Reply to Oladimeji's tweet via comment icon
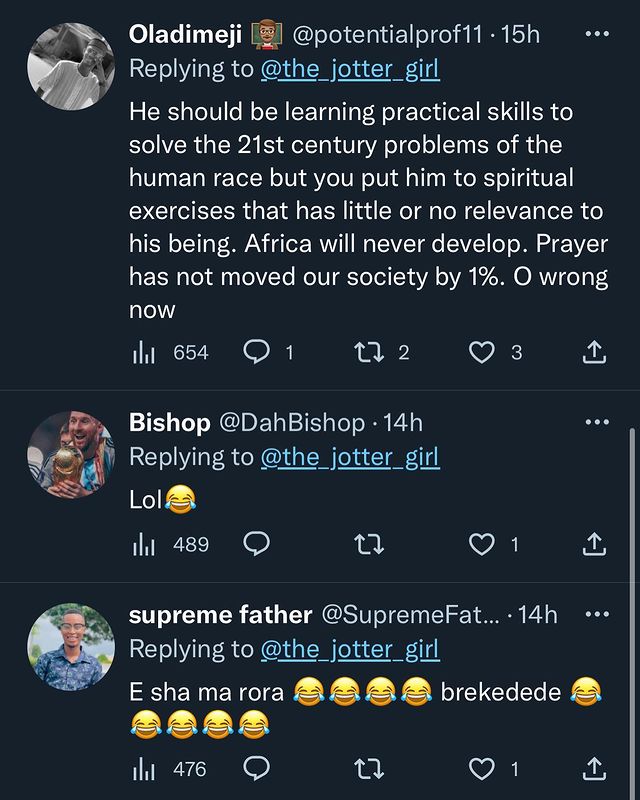This screenshot has height=800, width=640. point(257,352)
